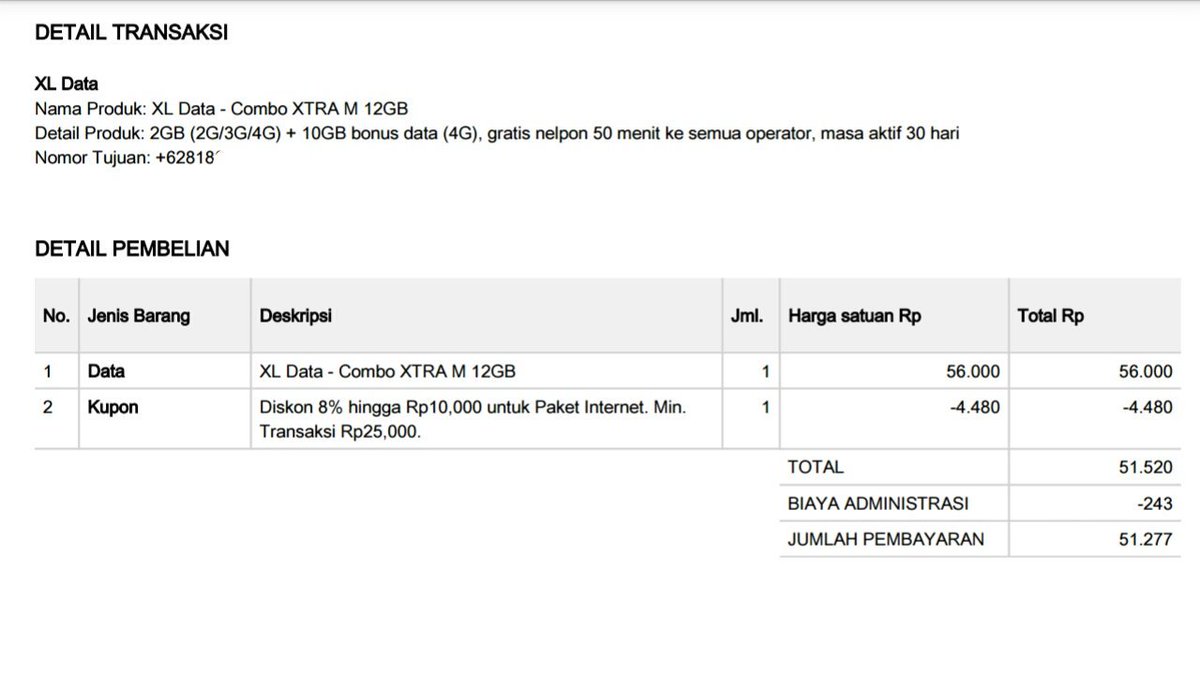
Task: Select the total value 51.520
Action: tap(1146, 467)
